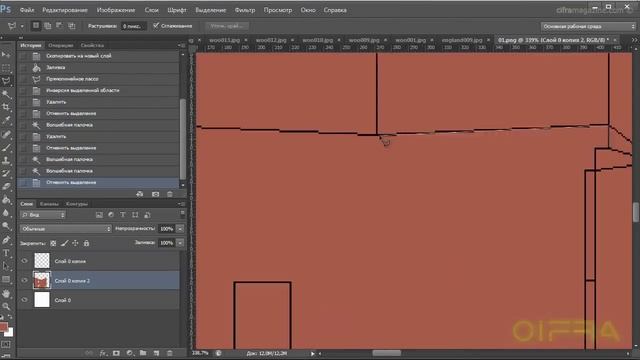Screen dimensions: 640x360
Task: Add layer mask icon
Action: coord(116,353)
